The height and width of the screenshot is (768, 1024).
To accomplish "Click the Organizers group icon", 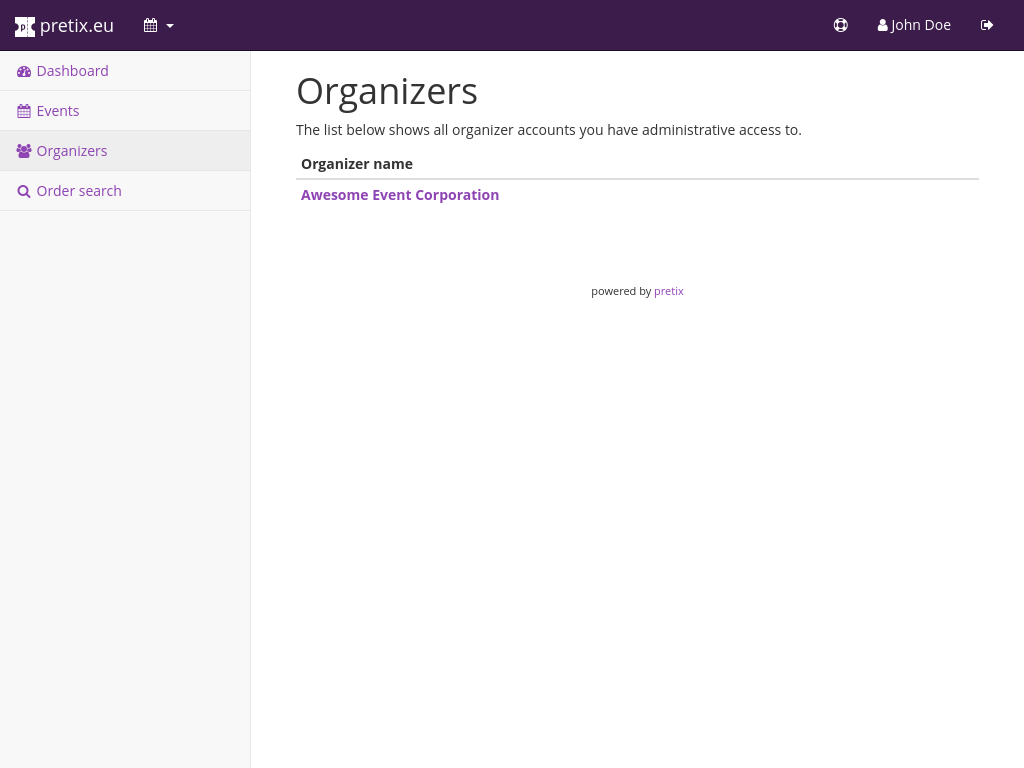I will coord(24,151).
